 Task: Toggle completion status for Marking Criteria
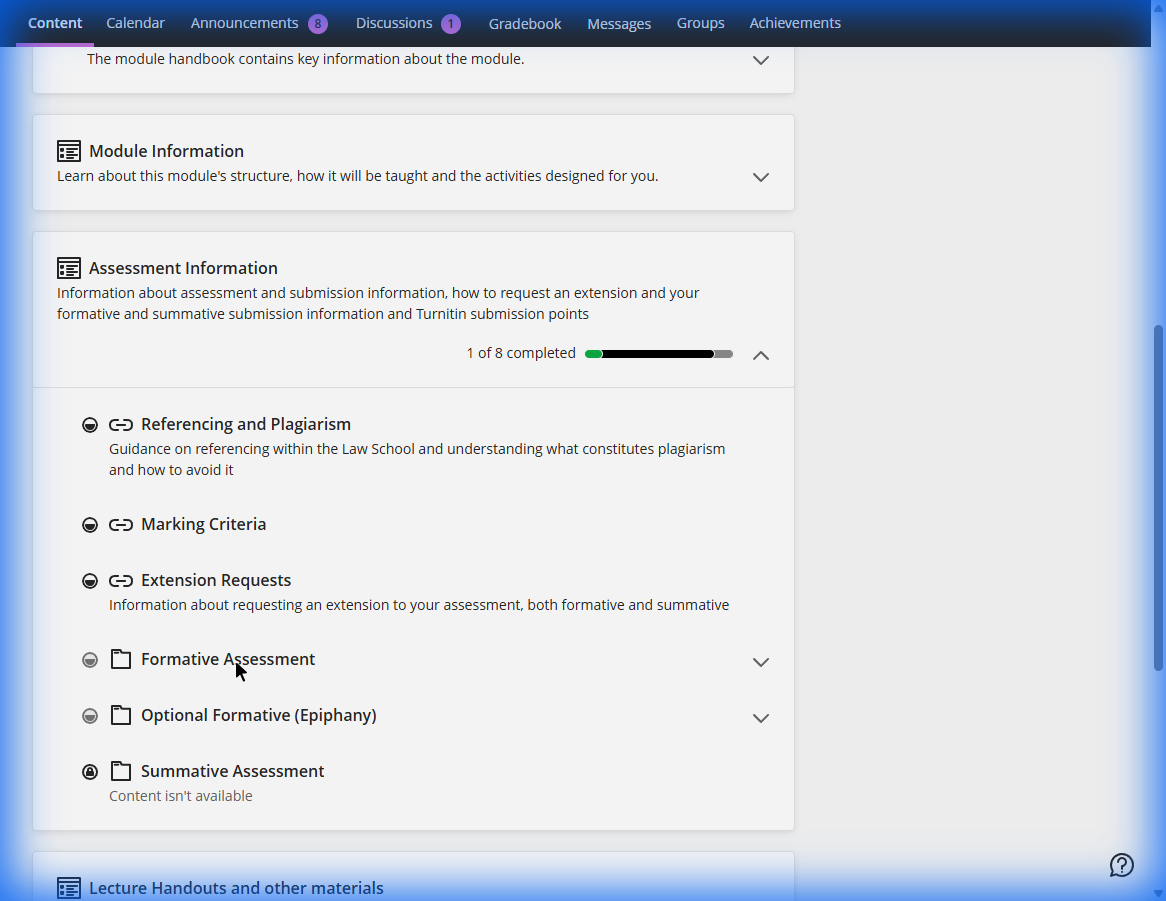tap(90, 524)
